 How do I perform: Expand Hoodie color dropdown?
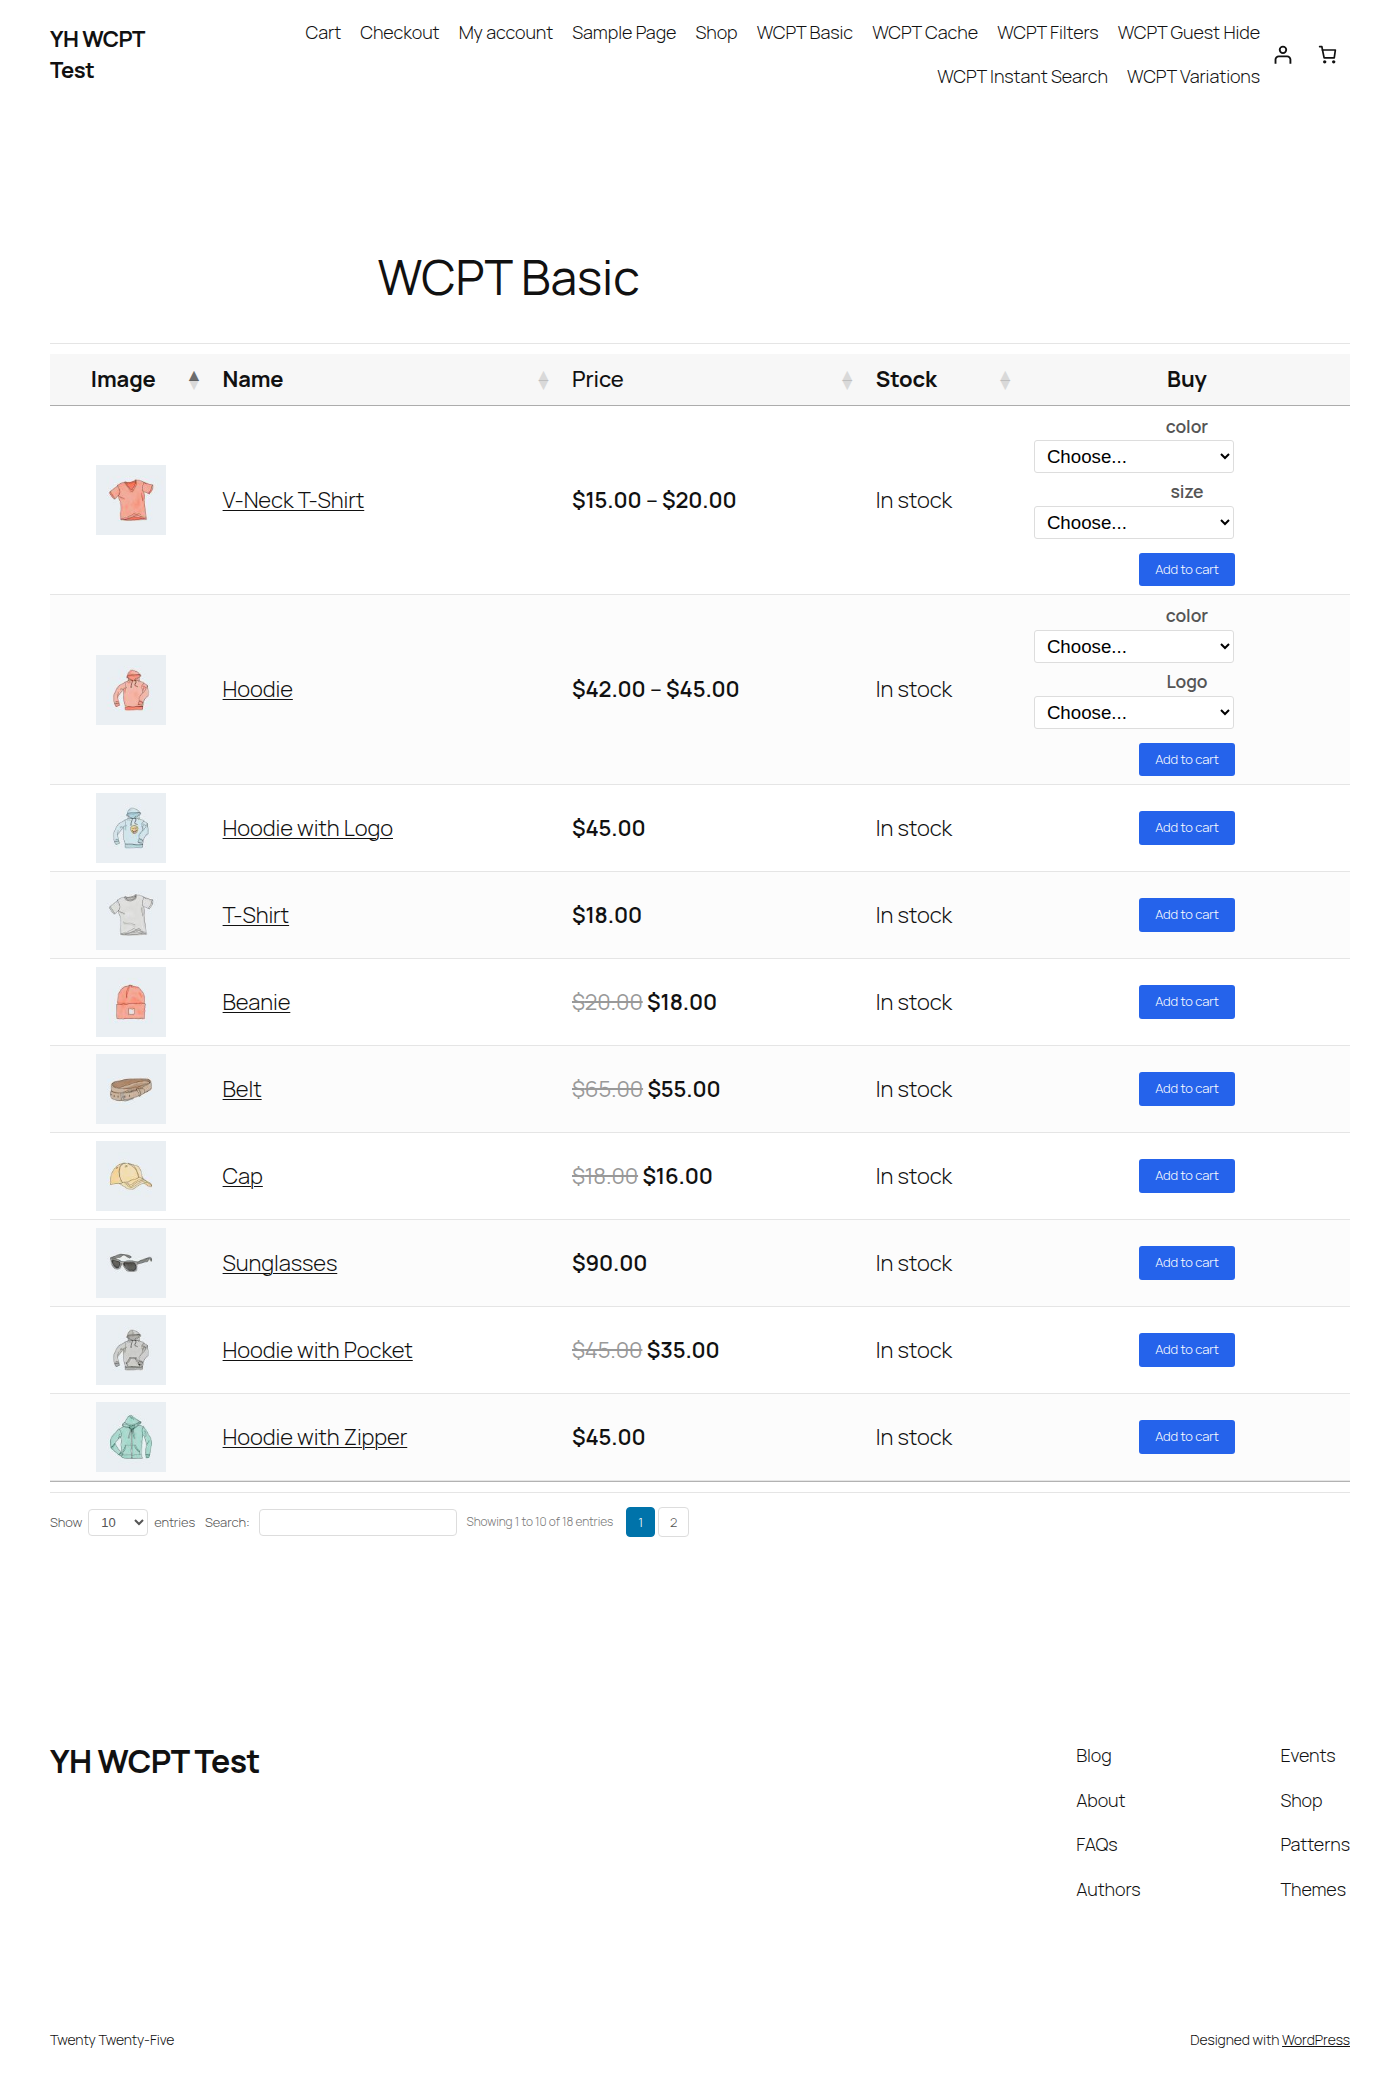pyautogui.click(x=1134, y=647)
